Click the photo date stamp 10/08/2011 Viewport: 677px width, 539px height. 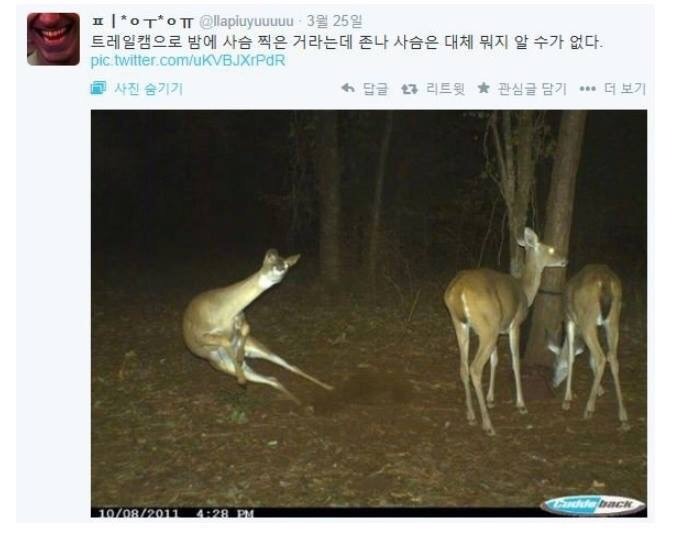(138, 513)
